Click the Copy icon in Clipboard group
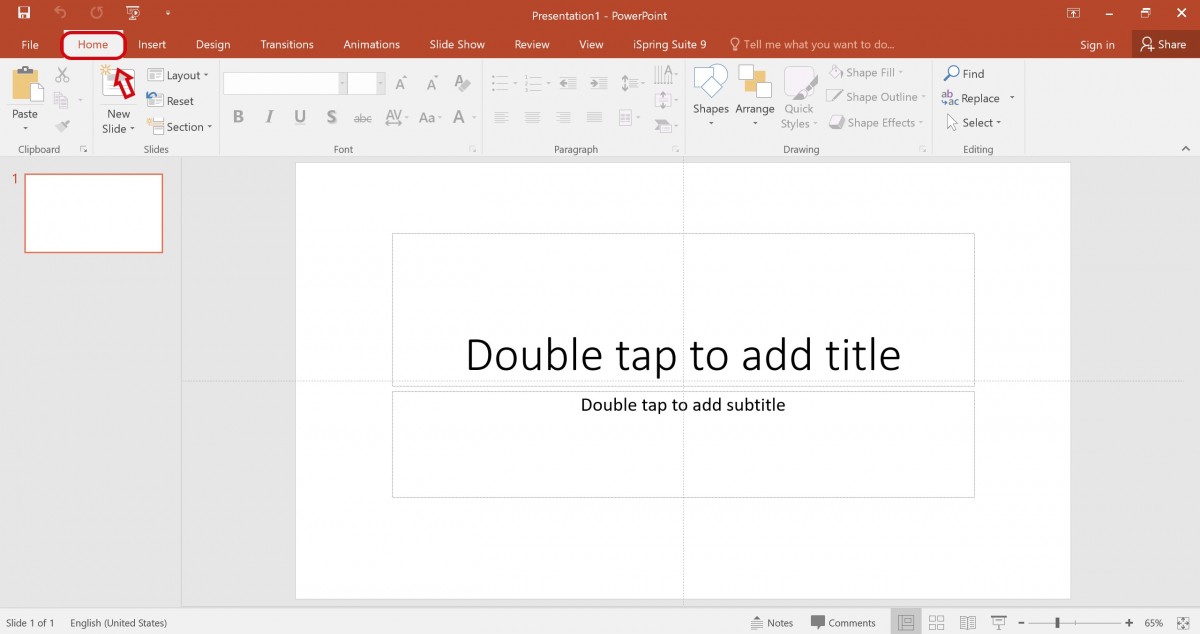Image resolution: width=1200 pixels, height=634 pixels. pos(62,100)
